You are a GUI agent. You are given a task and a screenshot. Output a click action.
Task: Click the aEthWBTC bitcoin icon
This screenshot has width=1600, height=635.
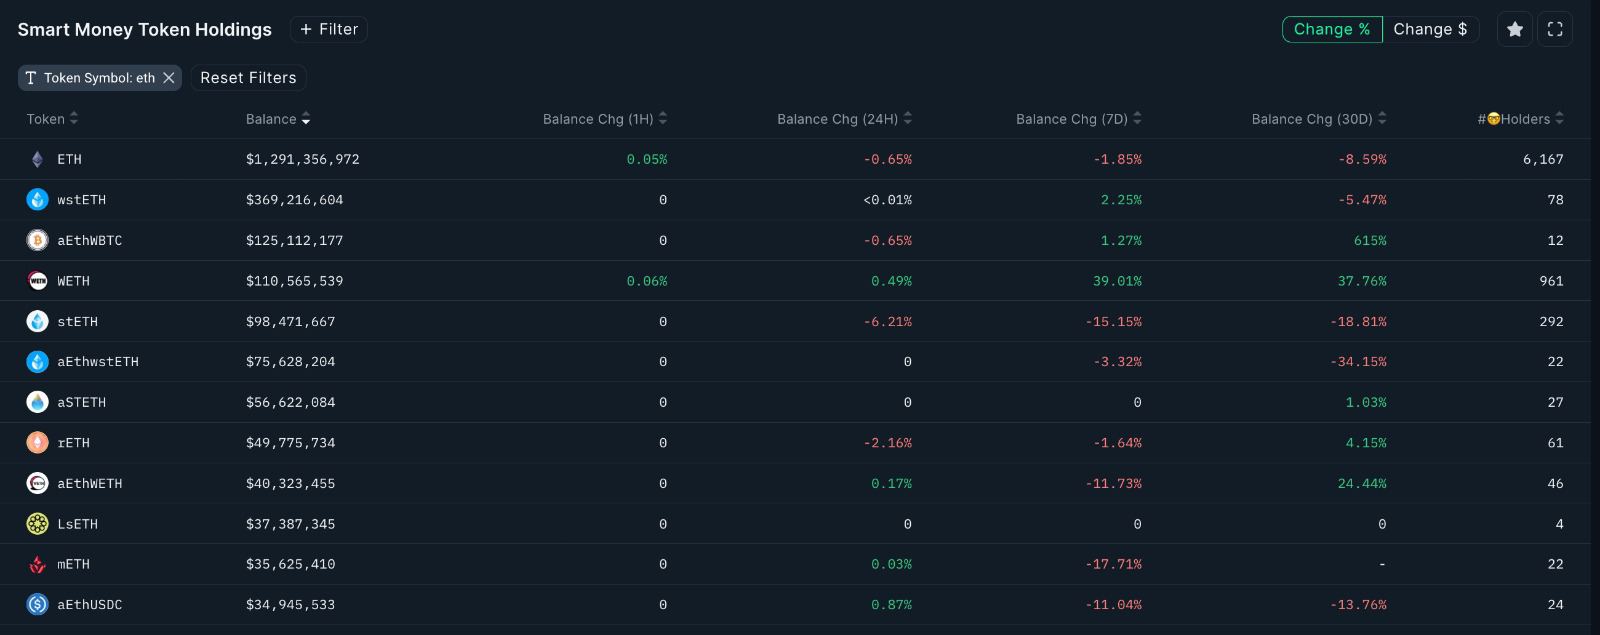tap(37, 240)
